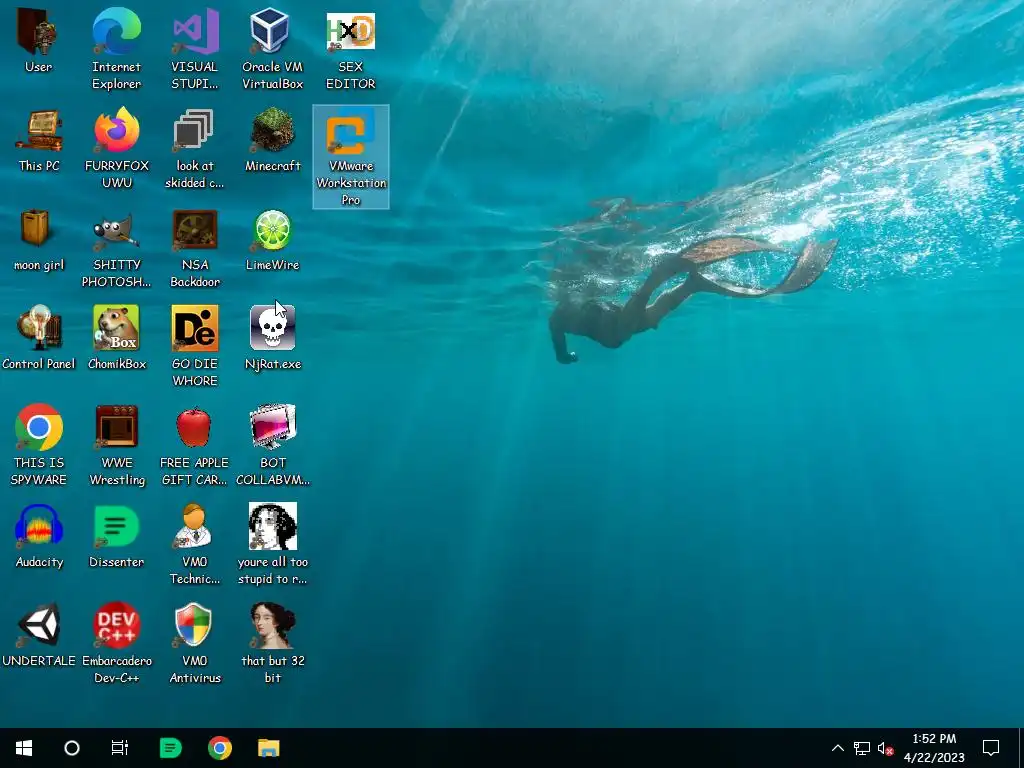1024x768 pixels.
Task: Click the VM0 Antivirus shield icon
Action: click(195, 625)
